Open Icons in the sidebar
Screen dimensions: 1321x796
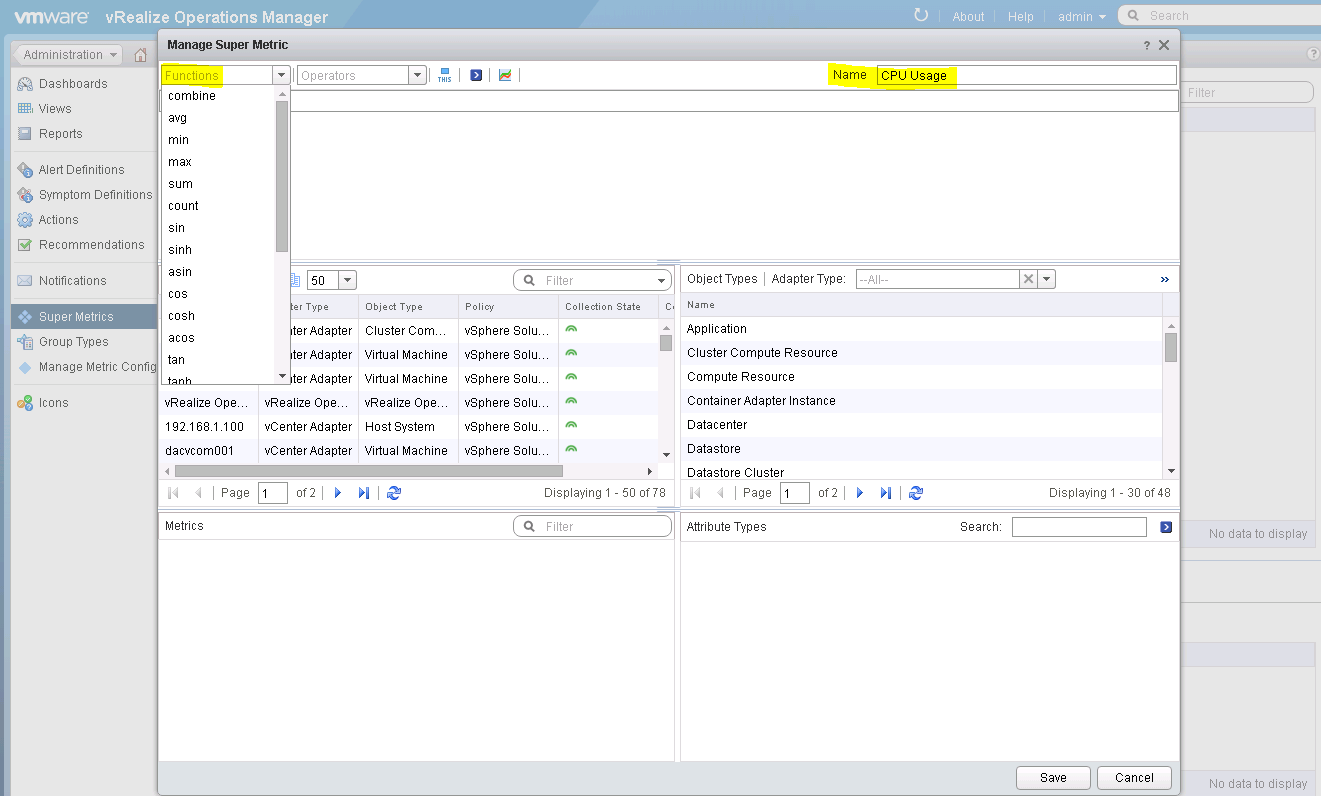pyautogui.click(x=53, y=403)
